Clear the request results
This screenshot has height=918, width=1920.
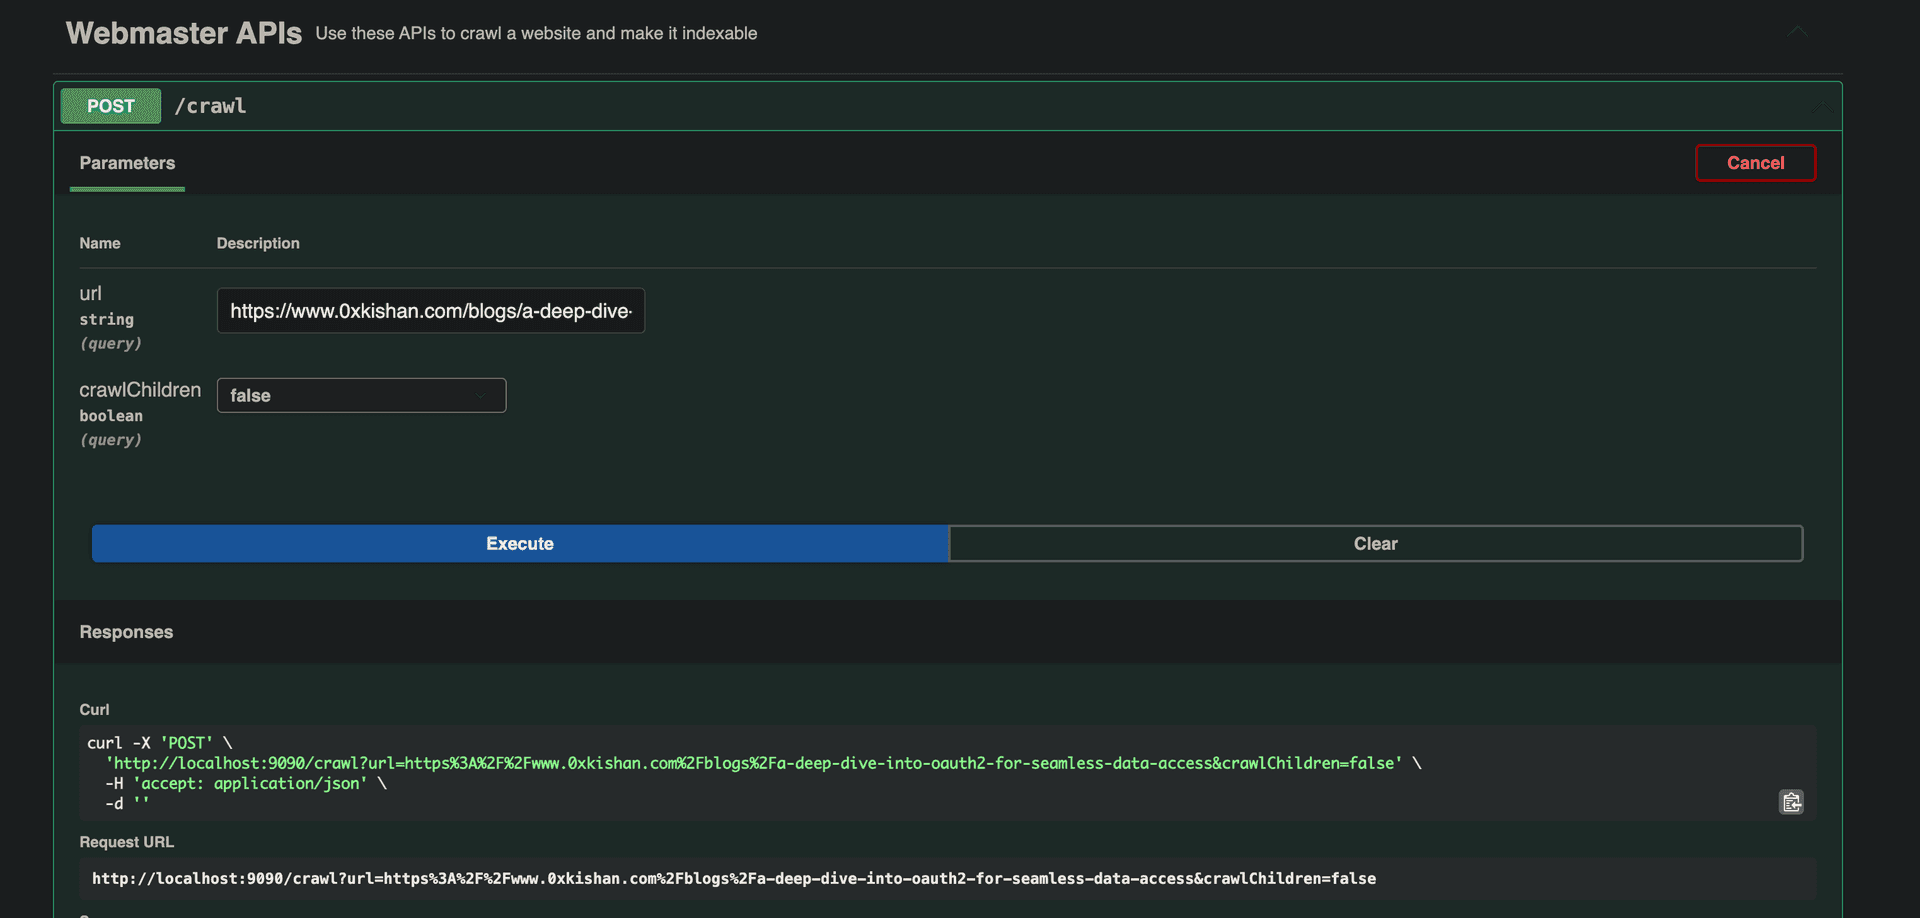[1375, 543]
